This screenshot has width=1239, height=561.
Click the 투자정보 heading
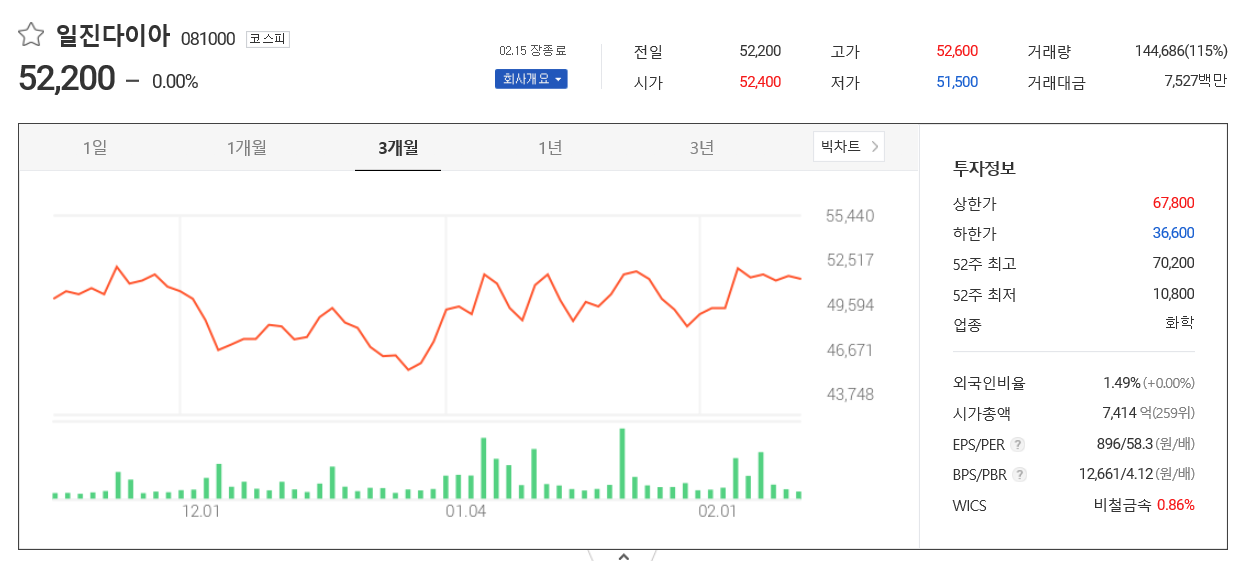984,168
